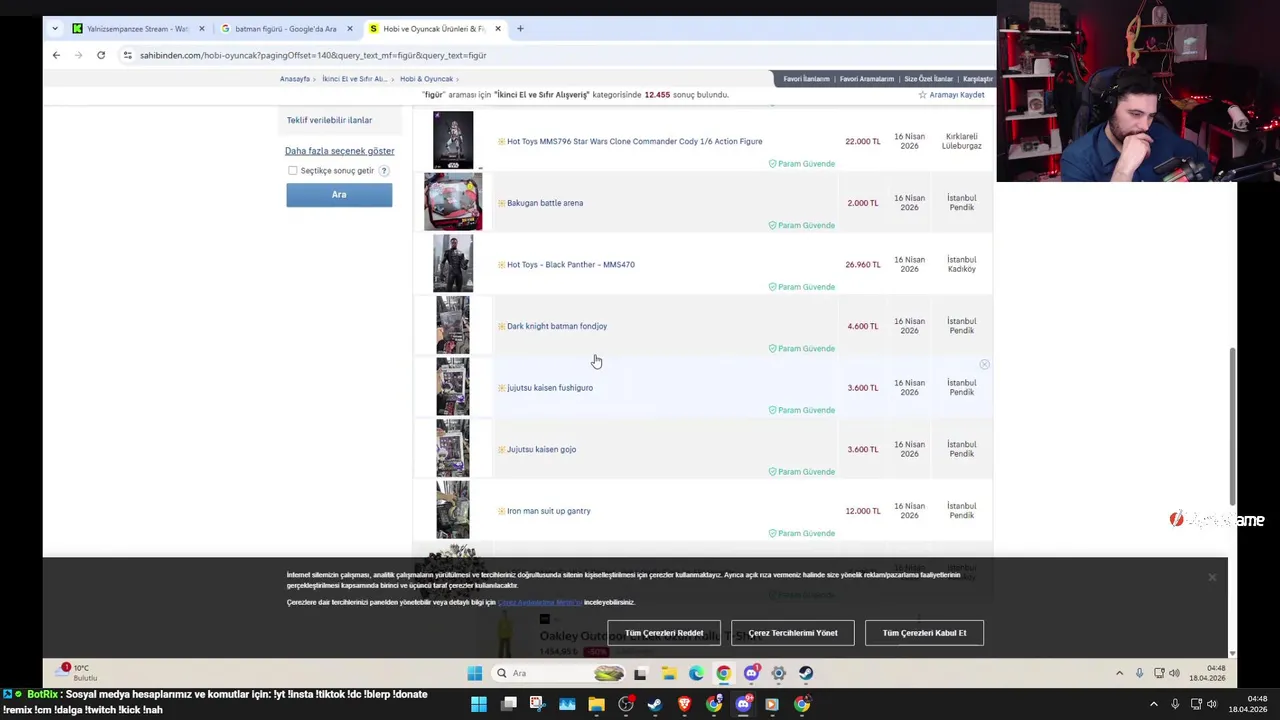This screenshot has width=1280, height=720.
Task: Show hidden tray icons on the bottom taskbar
Action: click(1153, 705)
